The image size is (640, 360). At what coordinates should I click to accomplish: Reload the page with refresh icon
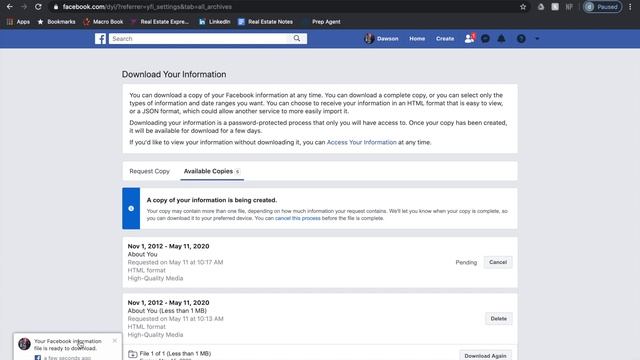click(x=38, y=7)
